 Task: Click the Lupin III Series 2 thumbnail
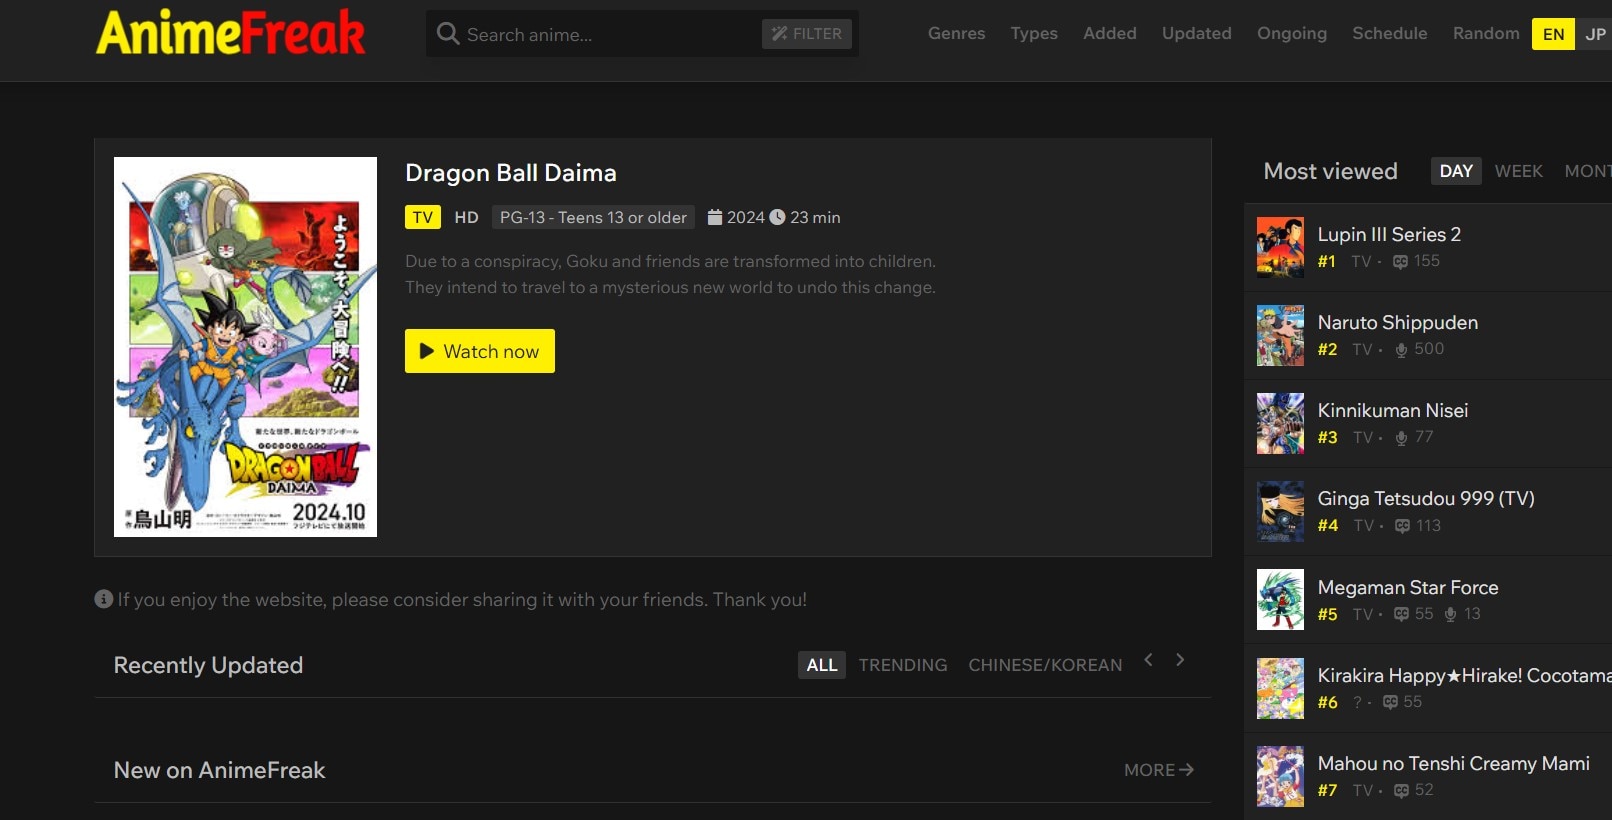pos(1280,247)
